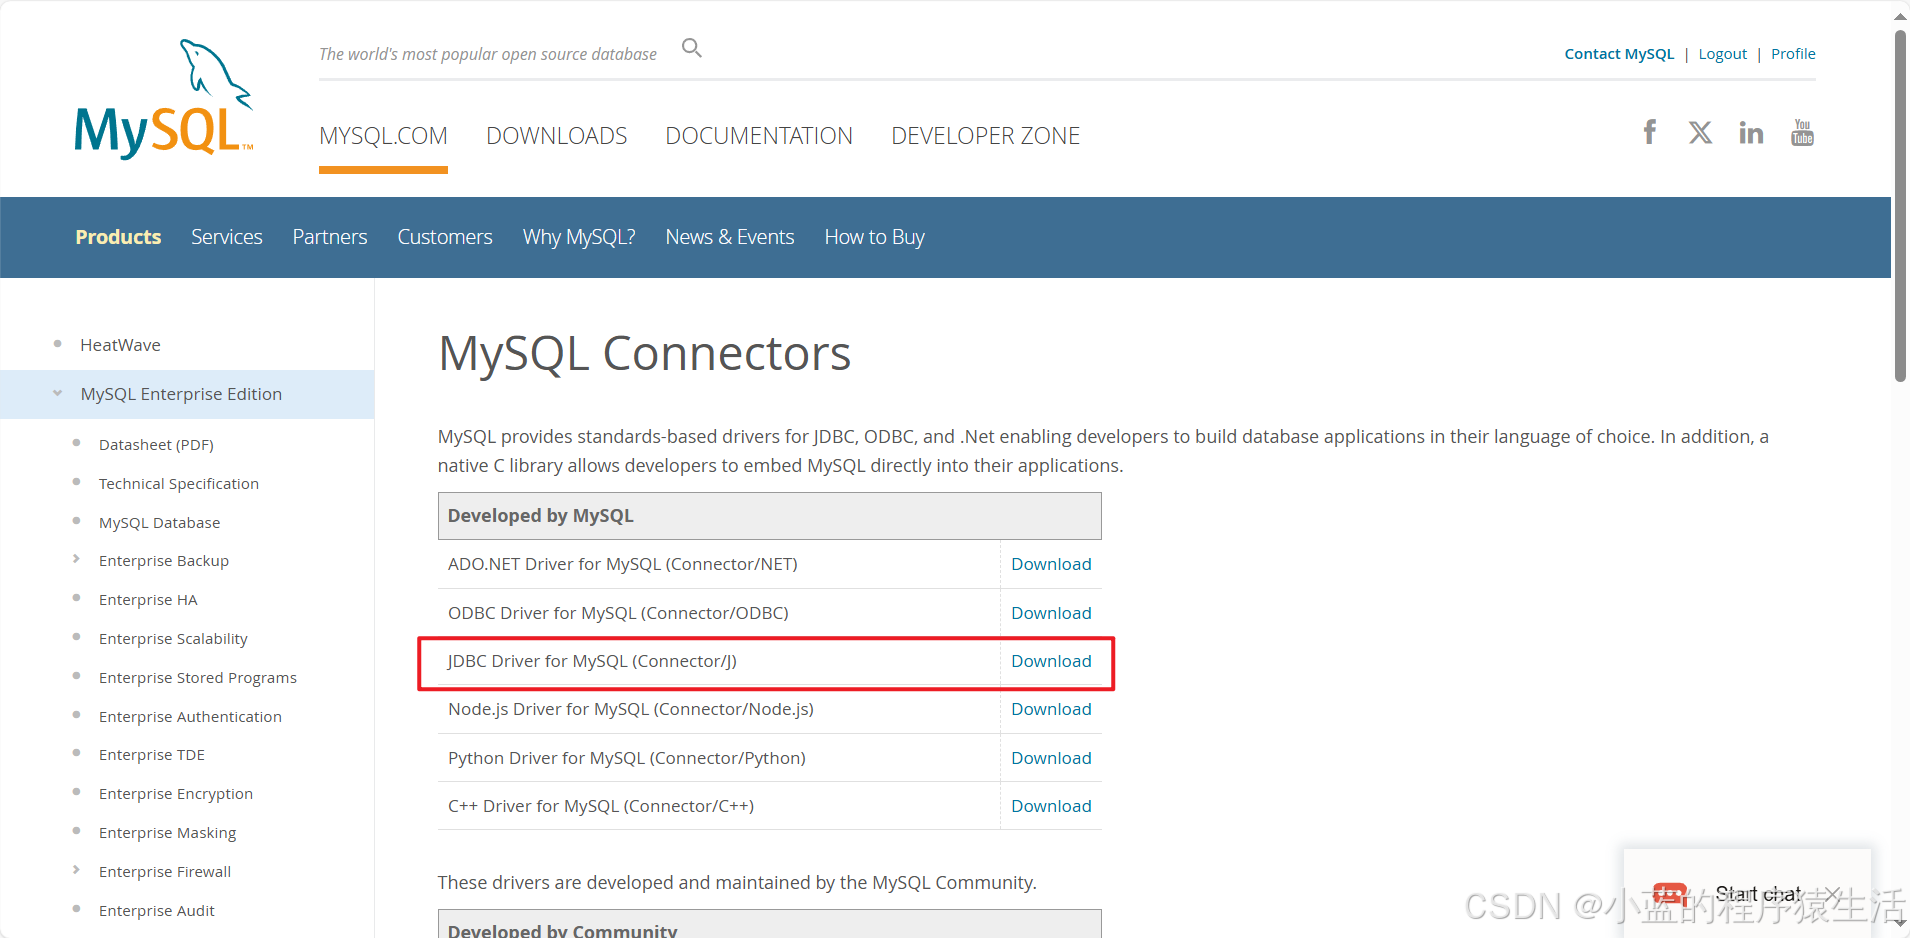This screenshot has height=938, width=1910.
Task: Click the 'Developed by MySQL' table header
Action: click(x=770, y=516)
